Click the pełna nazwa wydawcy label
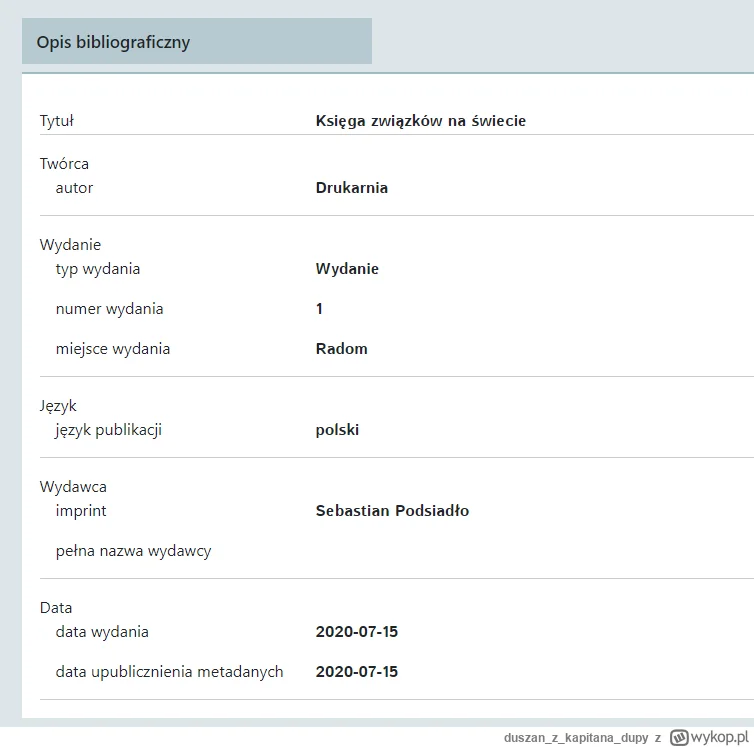754x747 pixels. [133, 551]
